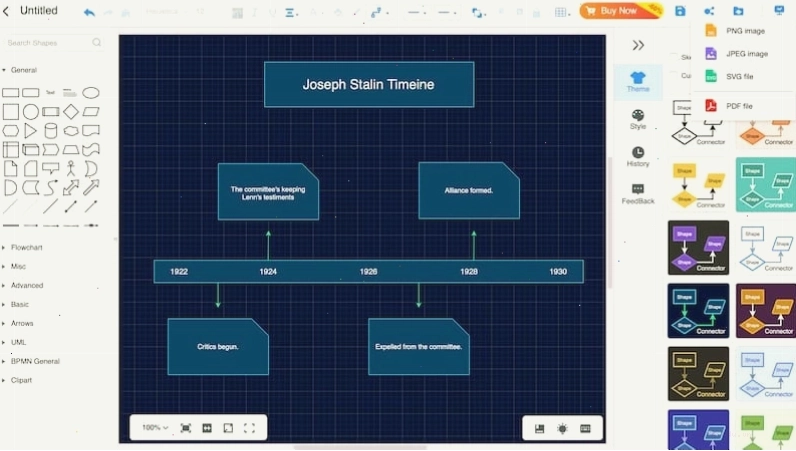Open the Style panel
The height and width of the screenshot is (451, 796).
(638, 119)
